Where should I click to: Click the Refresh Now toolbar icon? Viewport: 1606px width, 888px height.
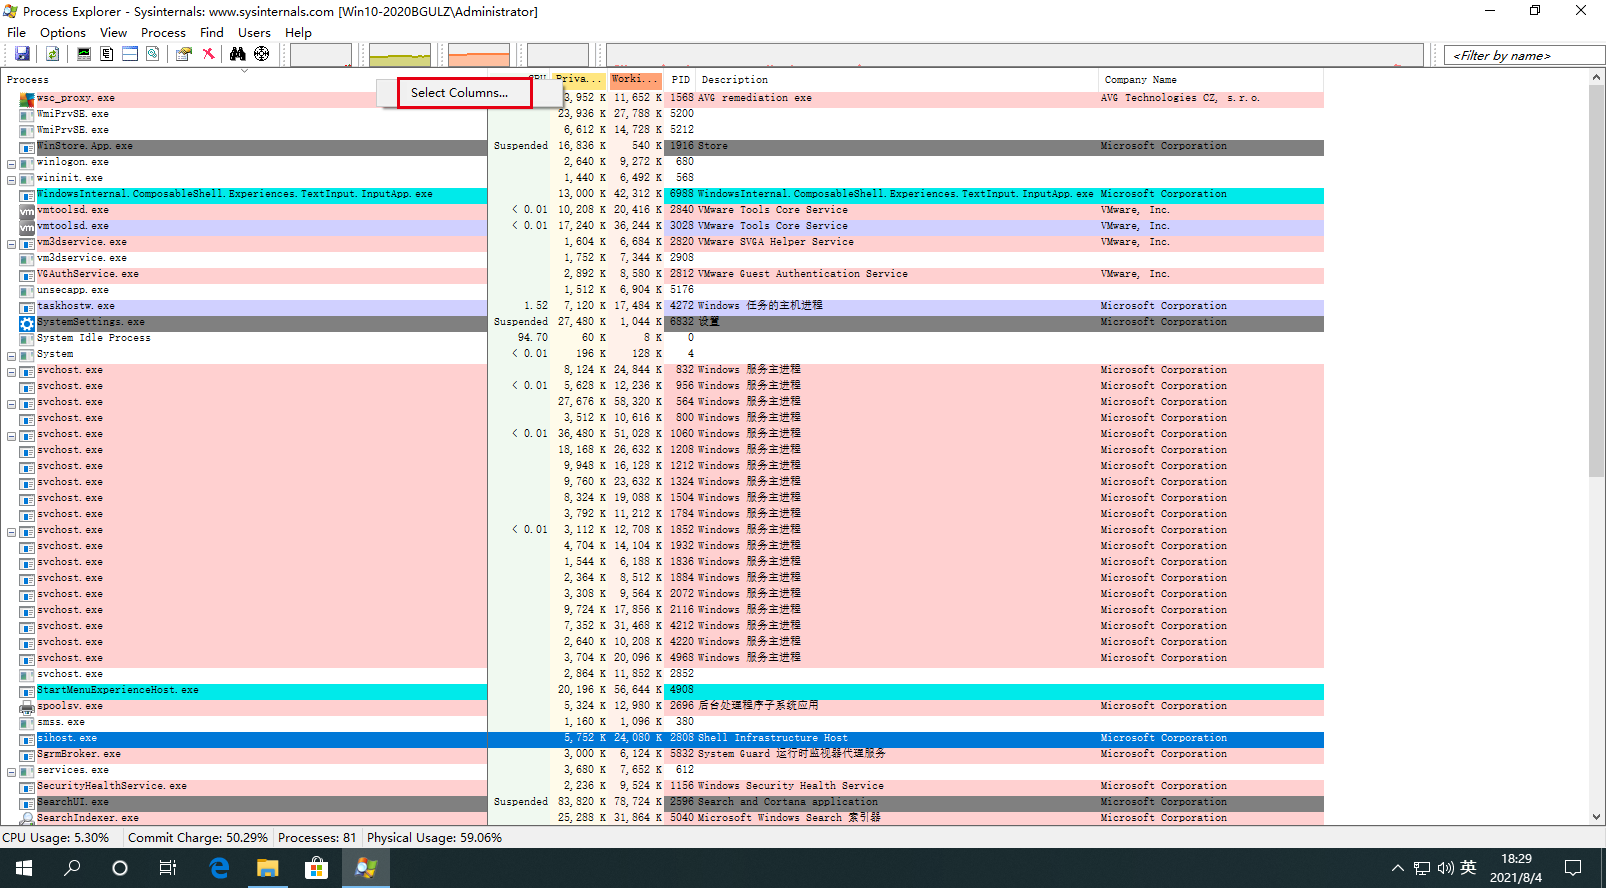coord(52,54)
